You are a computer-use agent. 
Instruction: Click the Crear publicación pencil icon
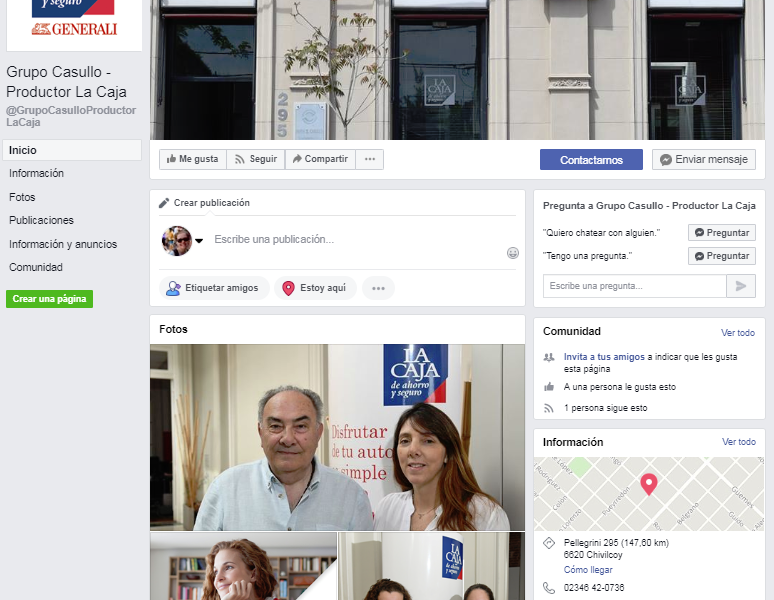pyautogui.click(x=164, y=203)
